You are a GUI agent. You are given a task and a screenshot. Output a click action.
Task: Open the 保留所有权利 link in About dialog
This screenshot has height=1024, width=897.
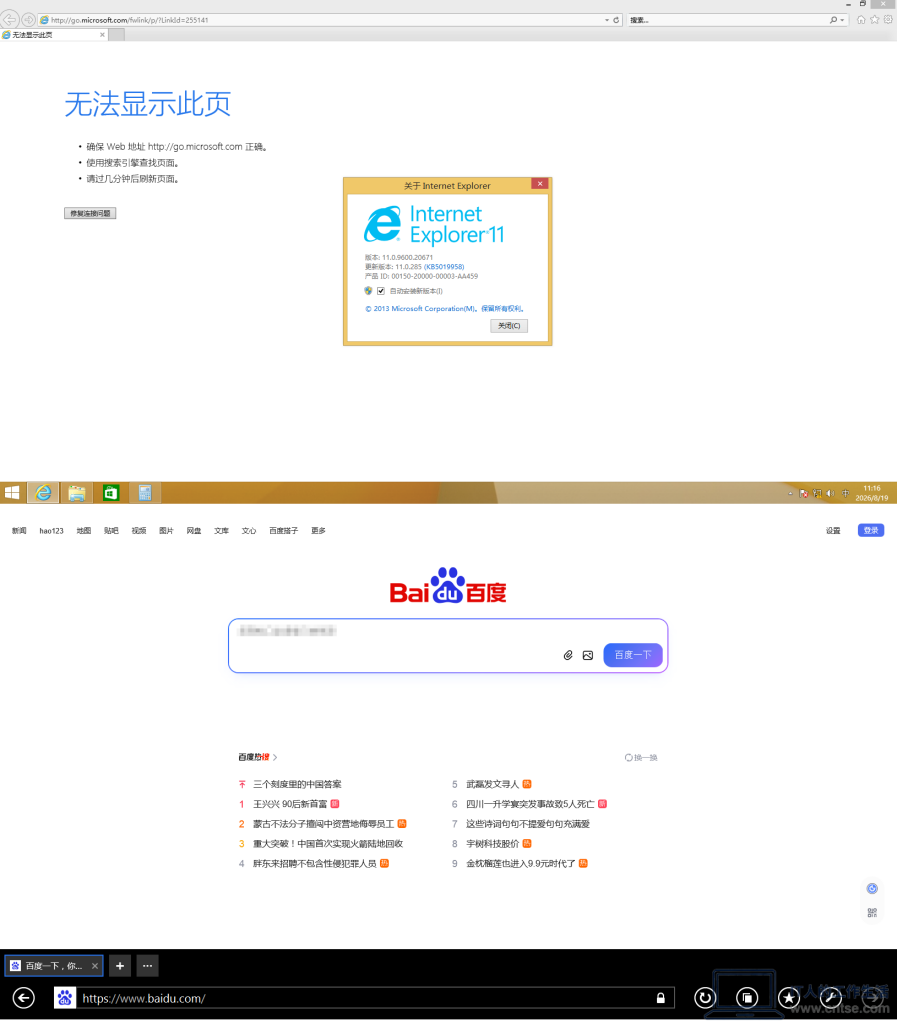click(501, 309)
